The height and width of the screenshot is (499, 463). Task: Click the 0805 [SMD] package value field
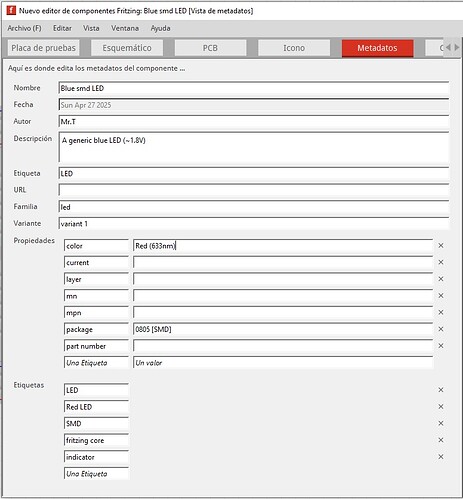coord(283,329)
